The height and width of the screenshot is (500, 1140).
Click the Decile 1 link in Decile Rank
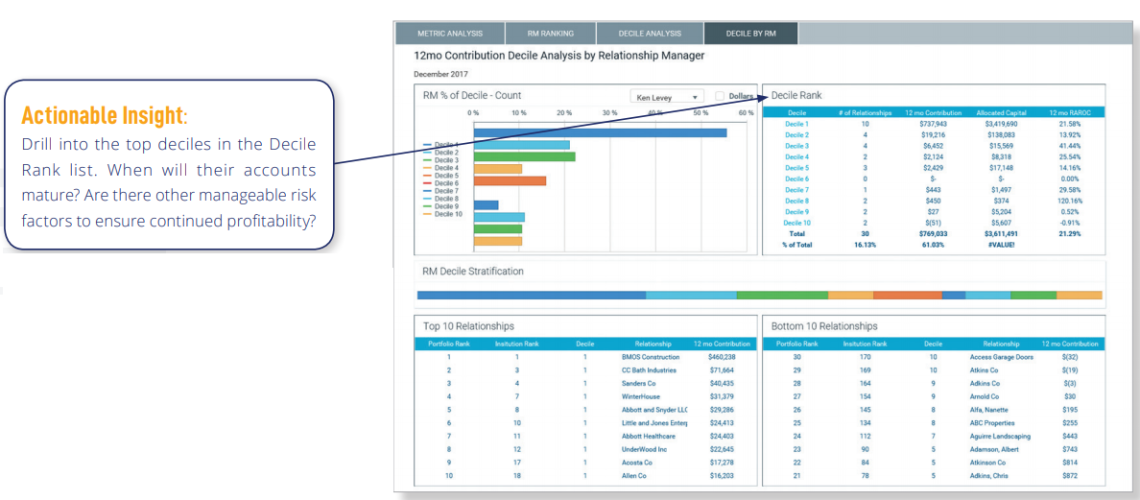coord(797,124)
